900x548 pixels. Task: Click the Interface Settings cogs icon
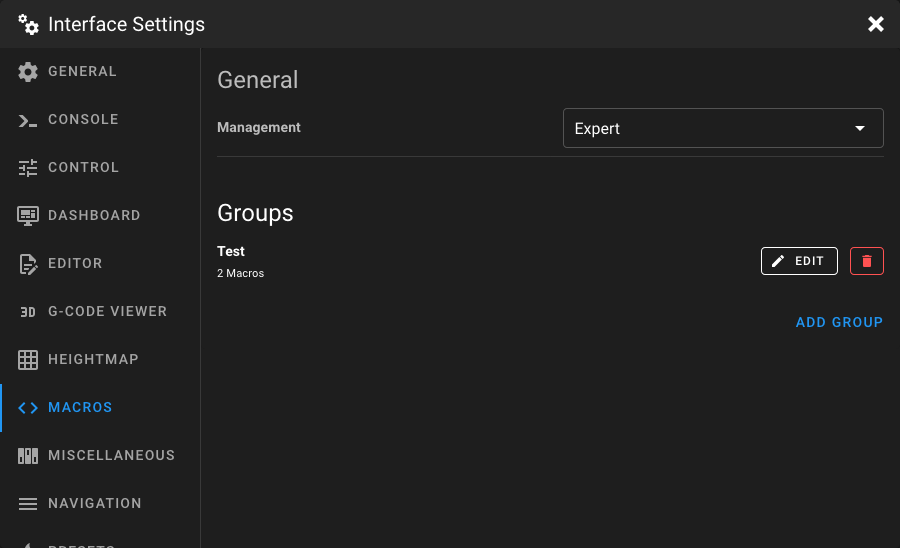click(28, 25)
